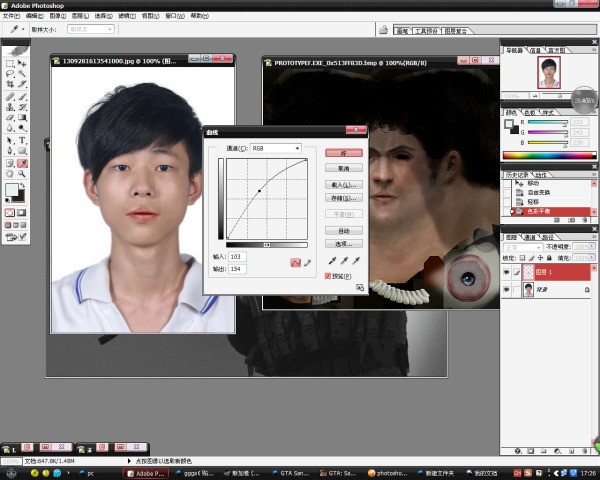The width and height of the screenshot is (600, 480).
Task: Click the Auto button in Curves dialog
Action: click(x=343, y=230)
